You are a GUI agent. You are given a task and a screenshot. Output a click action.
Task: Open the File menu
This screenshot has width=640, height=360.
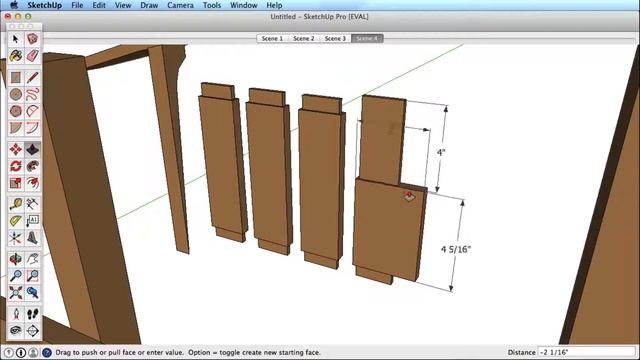pos(77,5)
